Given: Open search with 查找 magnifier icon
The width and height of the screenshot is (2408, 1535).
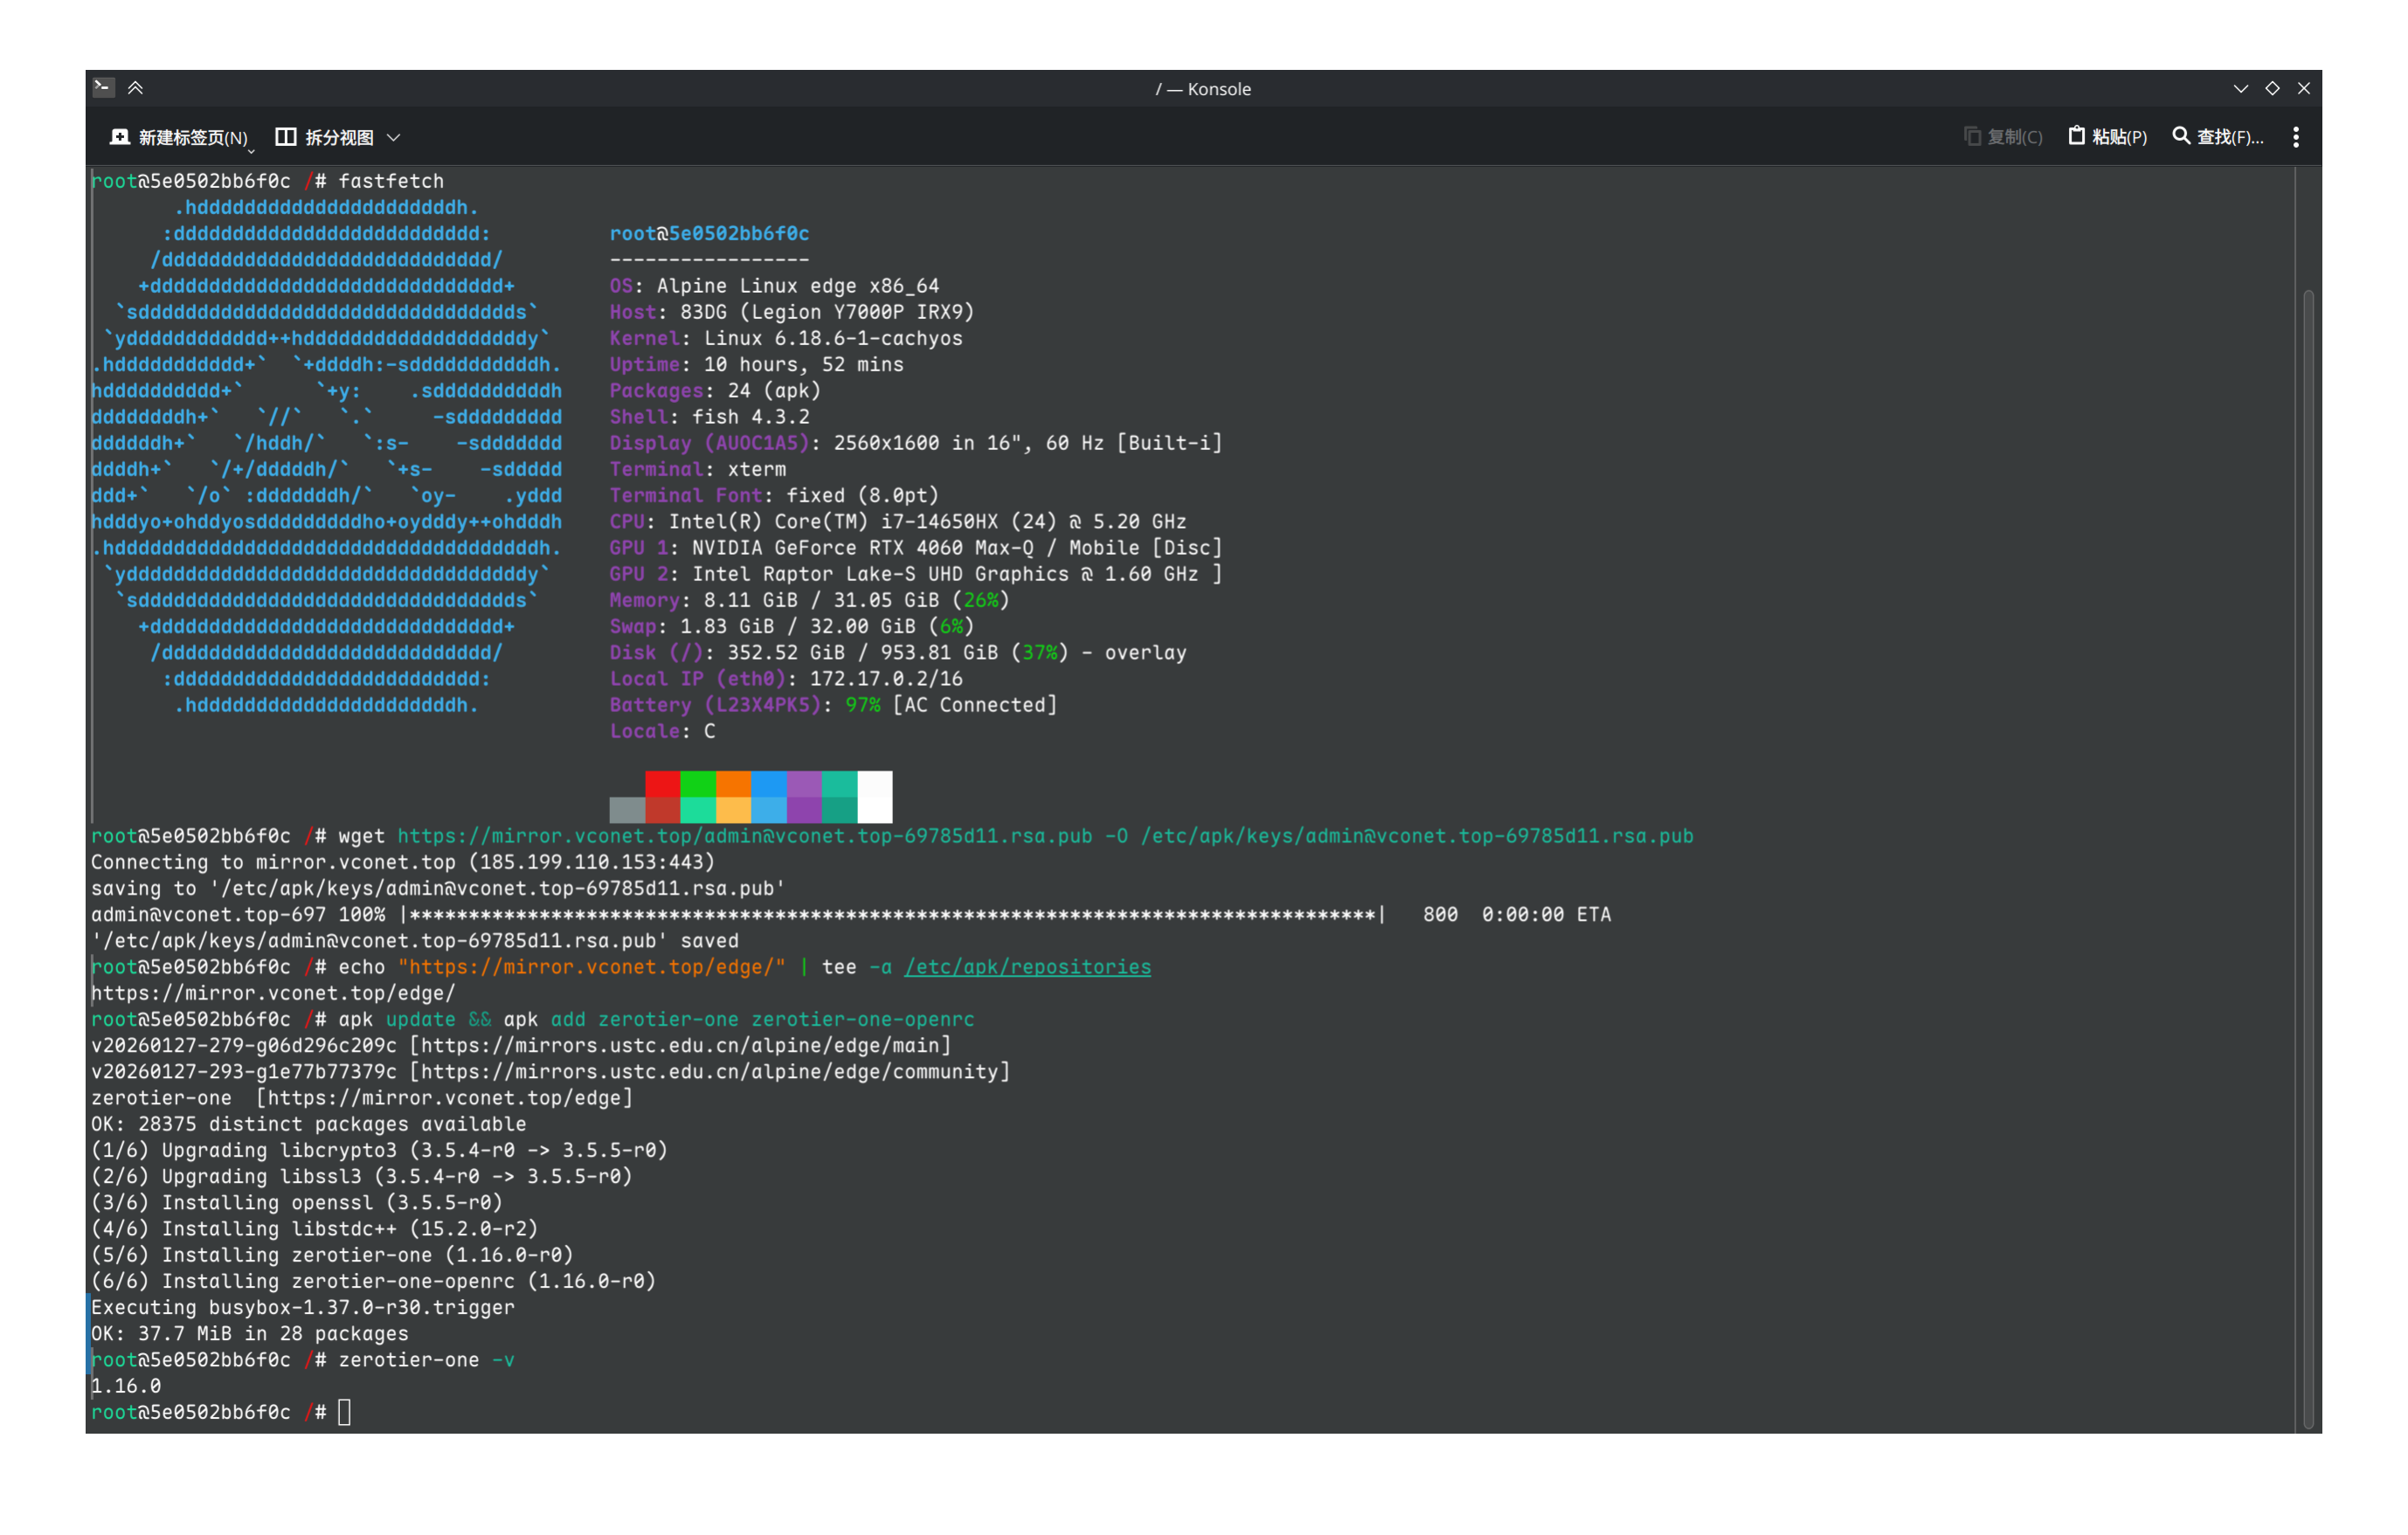Looking at the screenshot, I should pos(2181,136).
